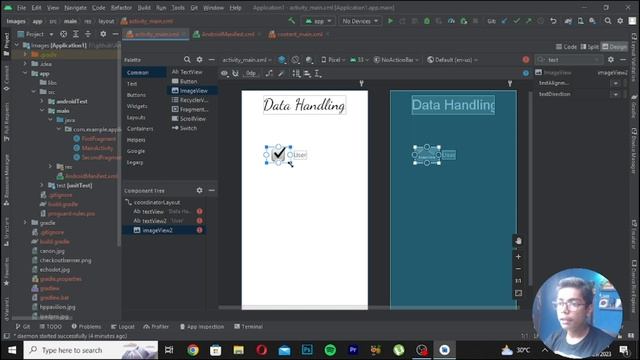640x360 pixels.
Task: Switch to Split view mode
Action: [589, 47]
